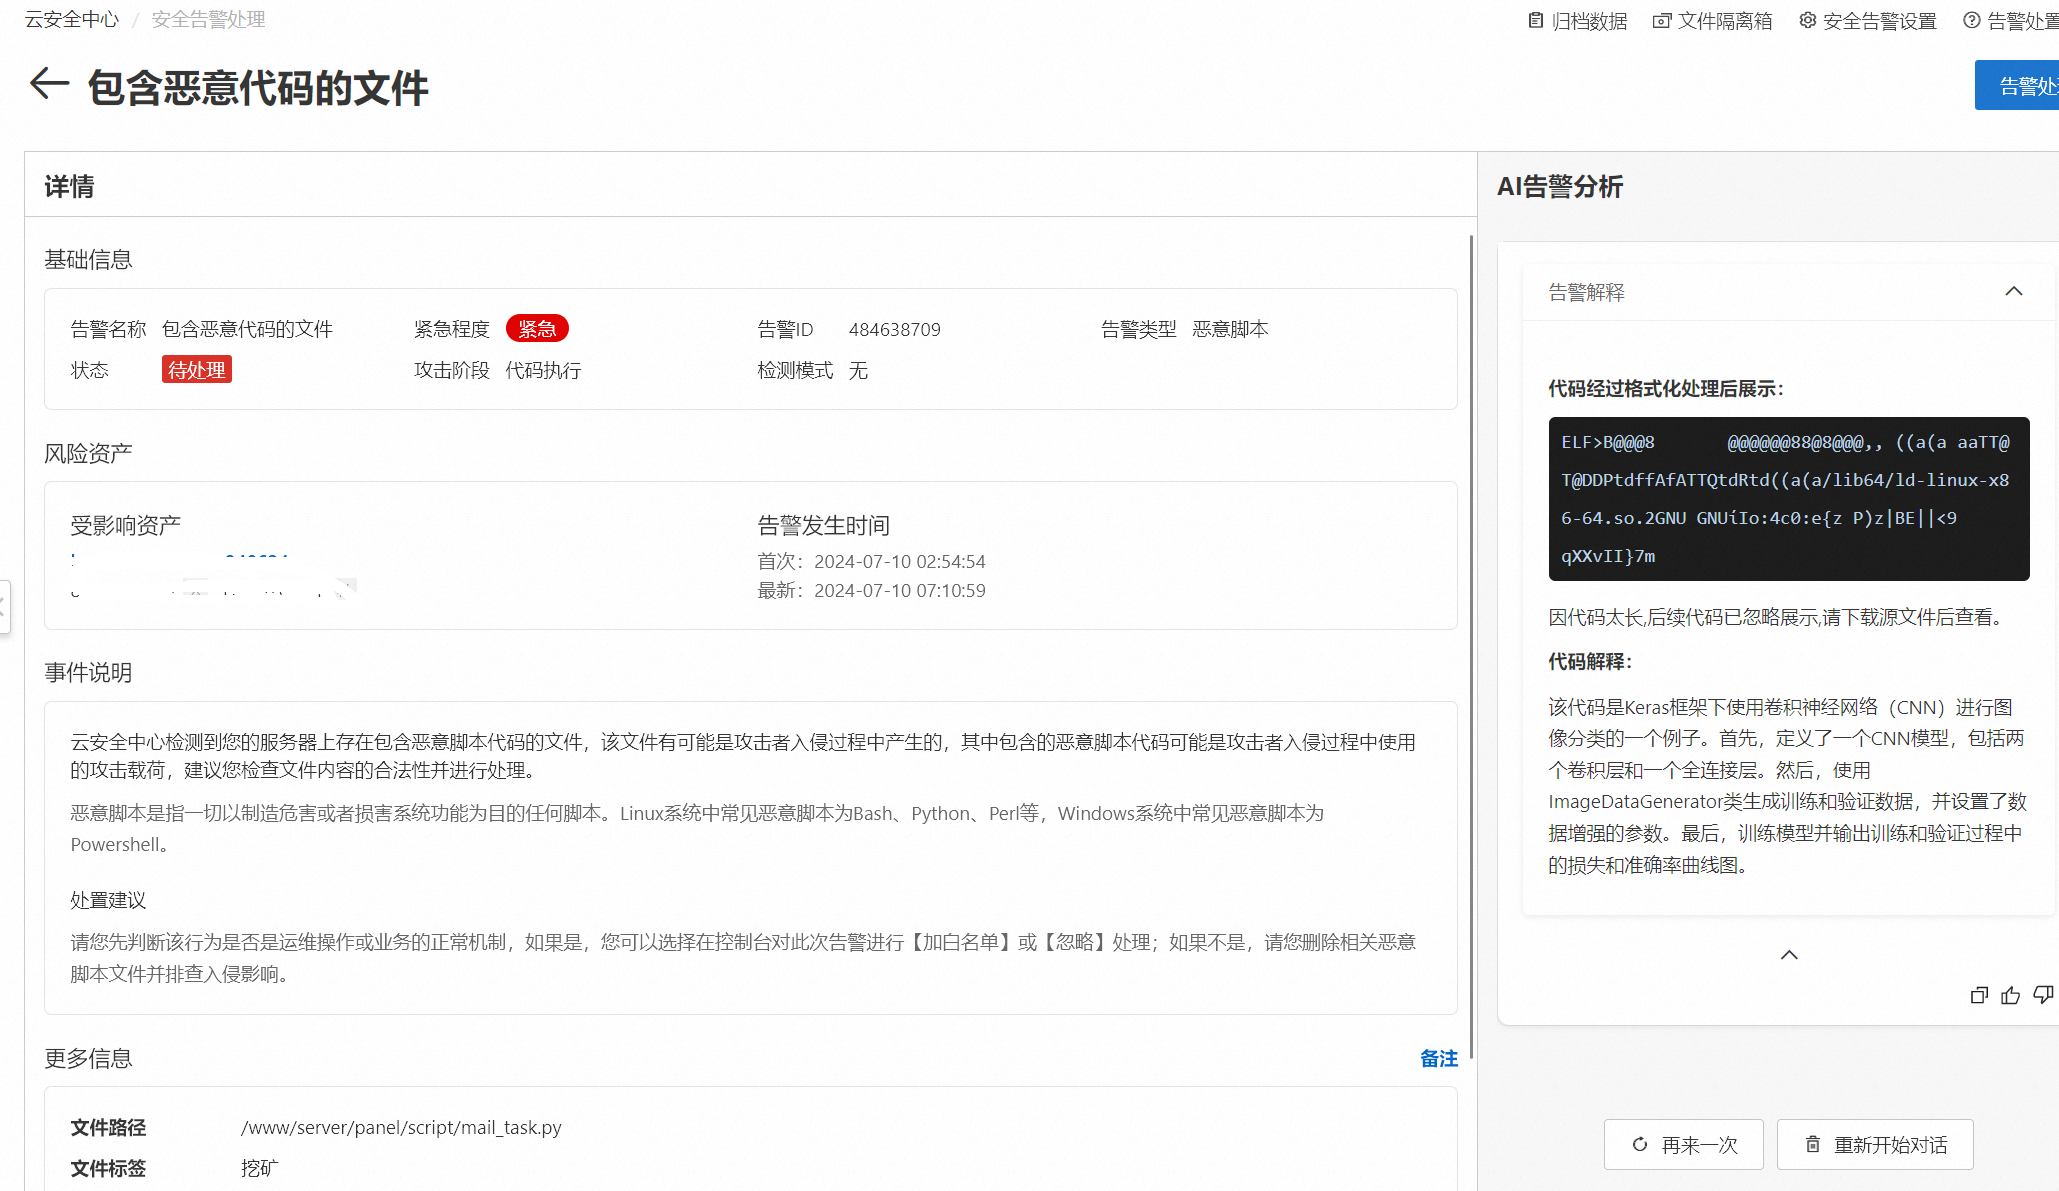
Task: Open 归档数据 archive data
Action: pyautogui.click(x=1578, y=21)
